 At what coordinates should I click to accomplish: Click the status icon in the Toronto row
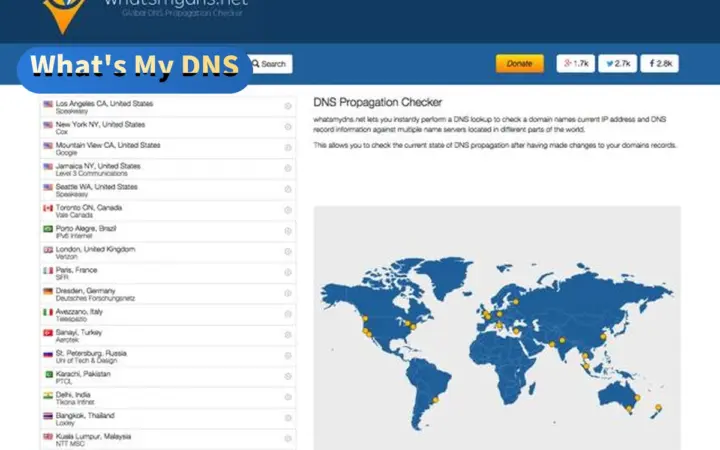288,210
